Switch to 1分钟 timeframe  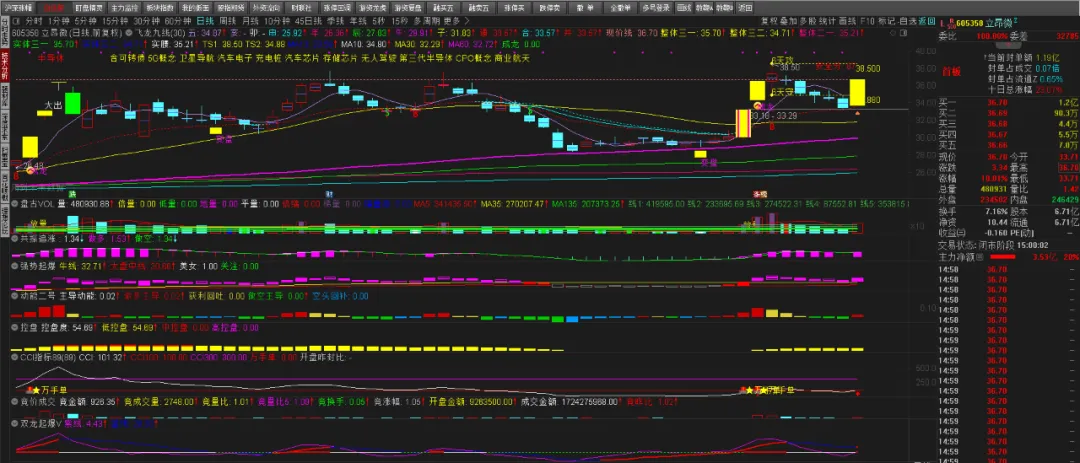[59, 21]
